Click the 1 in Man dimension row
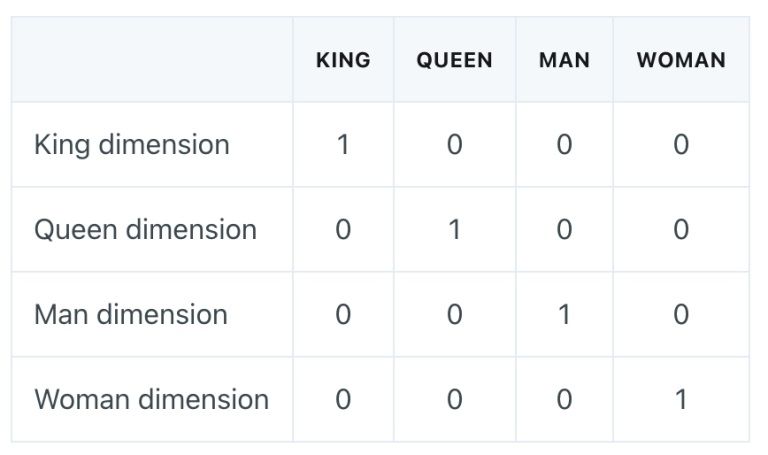This screenshot has width=768, height=455. click(564, 315)
